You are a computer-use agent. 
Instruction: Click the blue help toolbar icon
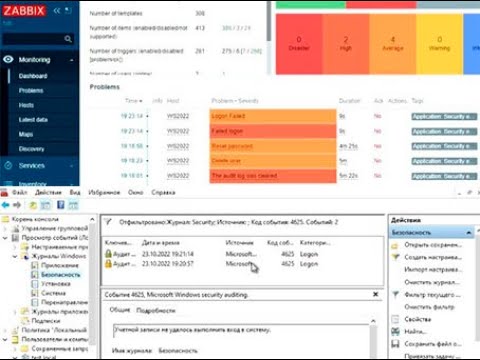click(x=61, y=205)
